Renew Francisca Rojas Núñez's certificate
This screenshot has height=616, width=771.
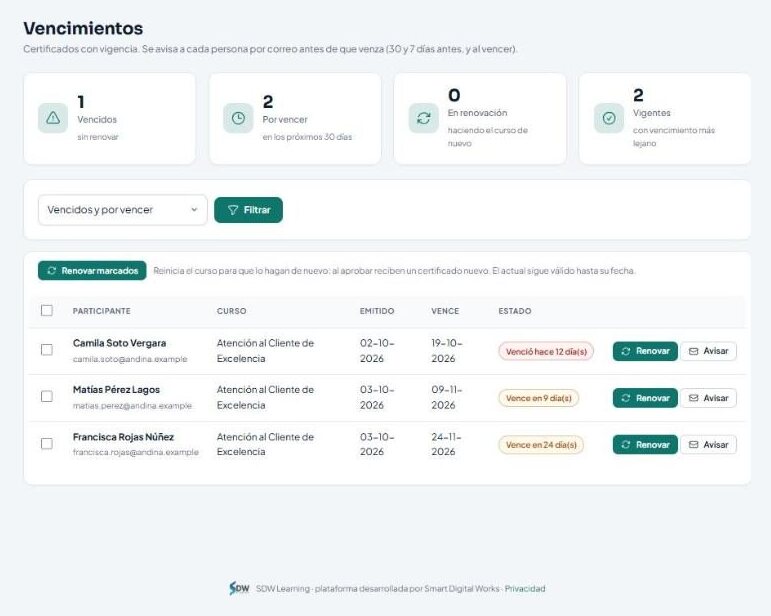pyautogui.click(x=645, y=444)
